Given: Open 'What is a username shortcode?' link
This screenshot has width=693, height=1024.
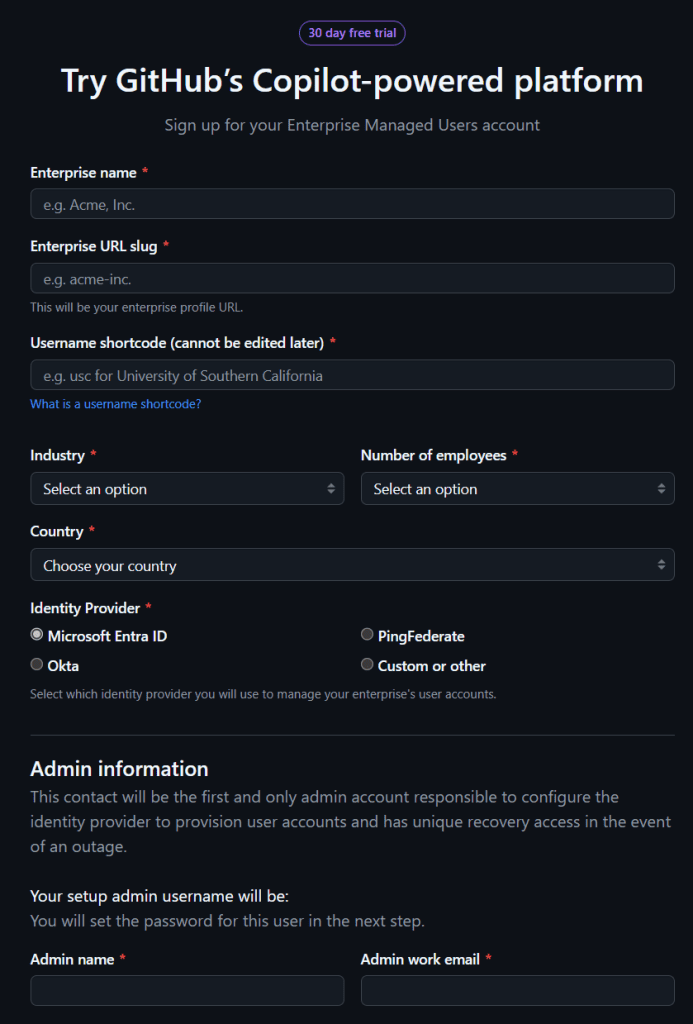Looking at the screenshot, I should click(116, 404).
